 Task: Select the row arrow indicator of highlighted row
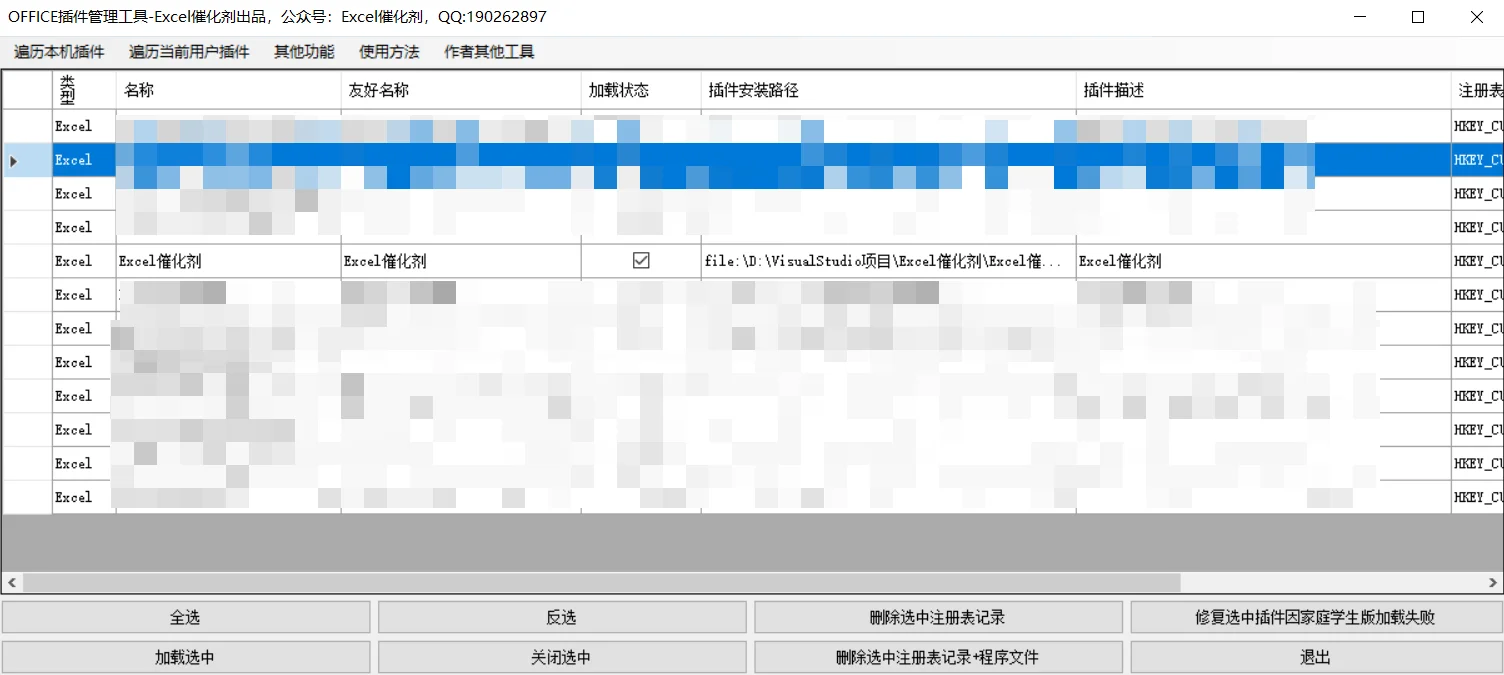[14, 160]
